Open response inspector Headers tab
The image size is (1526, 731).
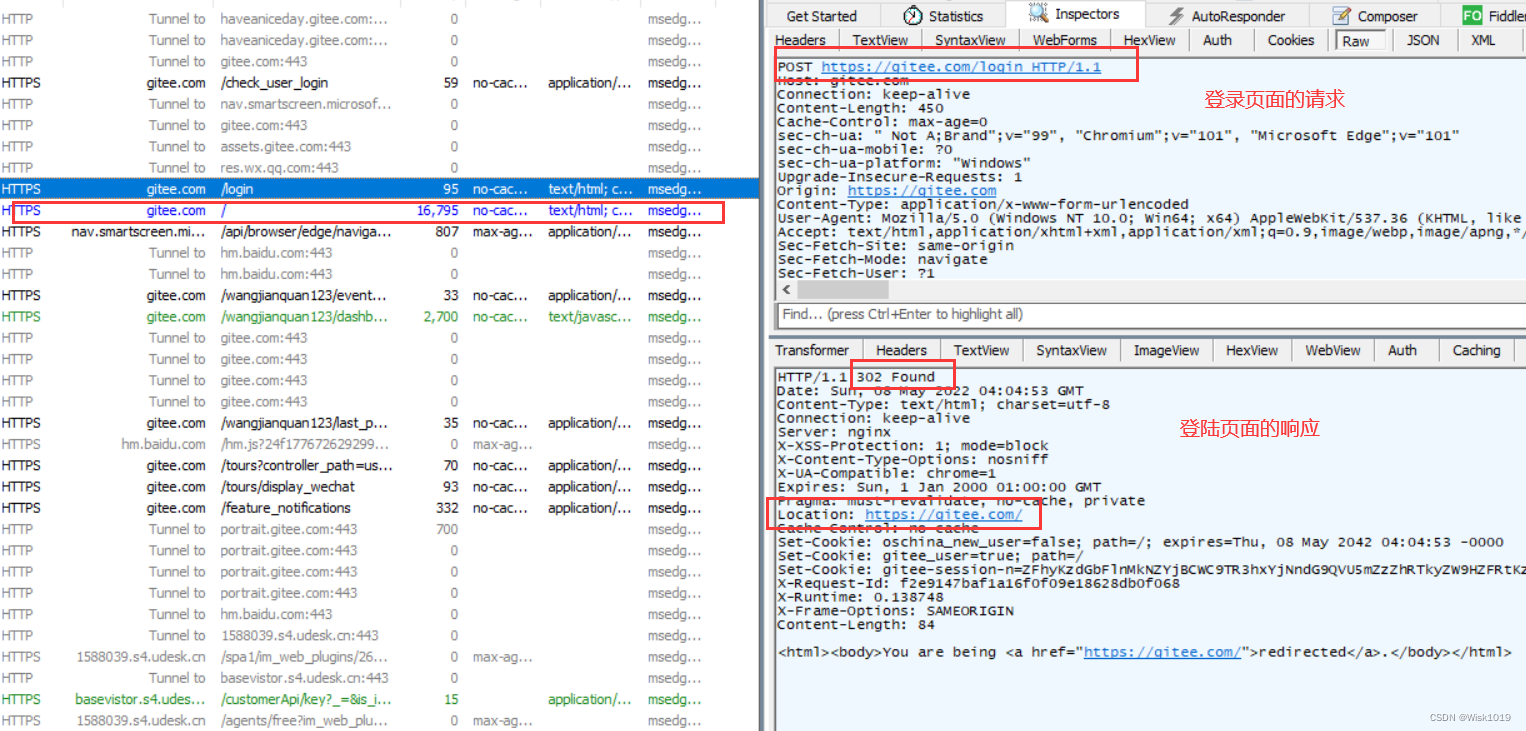pos(901,350)
